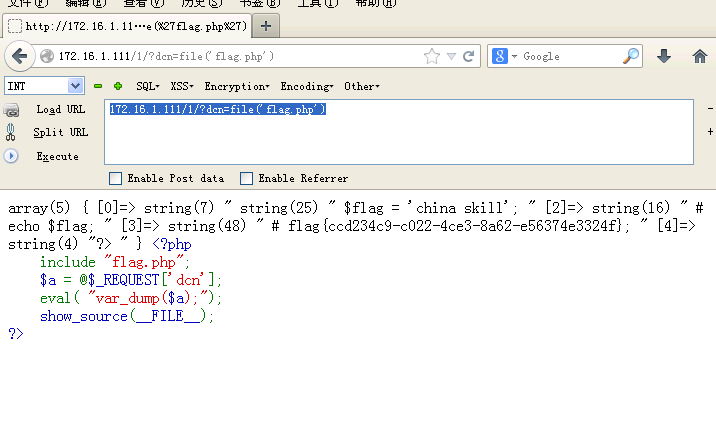Click the Execute play icon
The width and height of the screenshot is (716, 434).
pos(11,156)
